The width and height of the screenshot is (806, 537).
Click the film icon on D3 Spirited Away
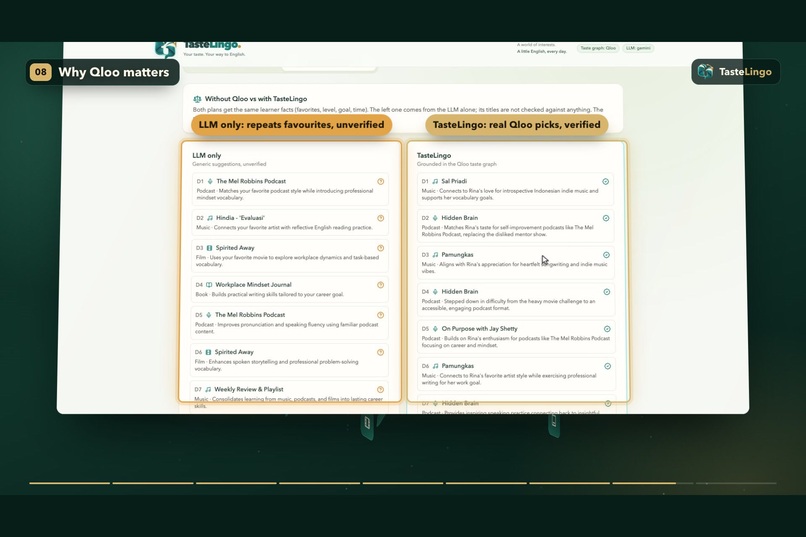coord(209,248)
